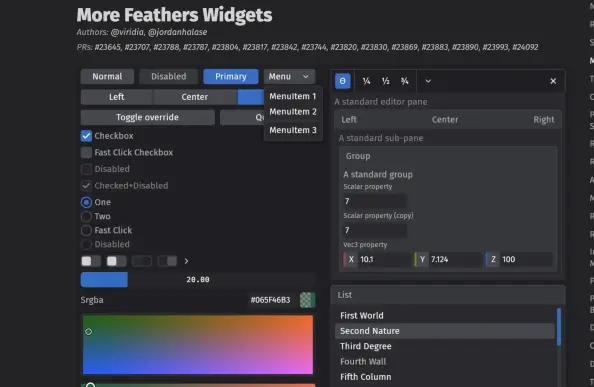Image resolution: width=594 pixels, height=387 pixels.
Task: Select Fifth Column in the list
Action: [445, 377]
